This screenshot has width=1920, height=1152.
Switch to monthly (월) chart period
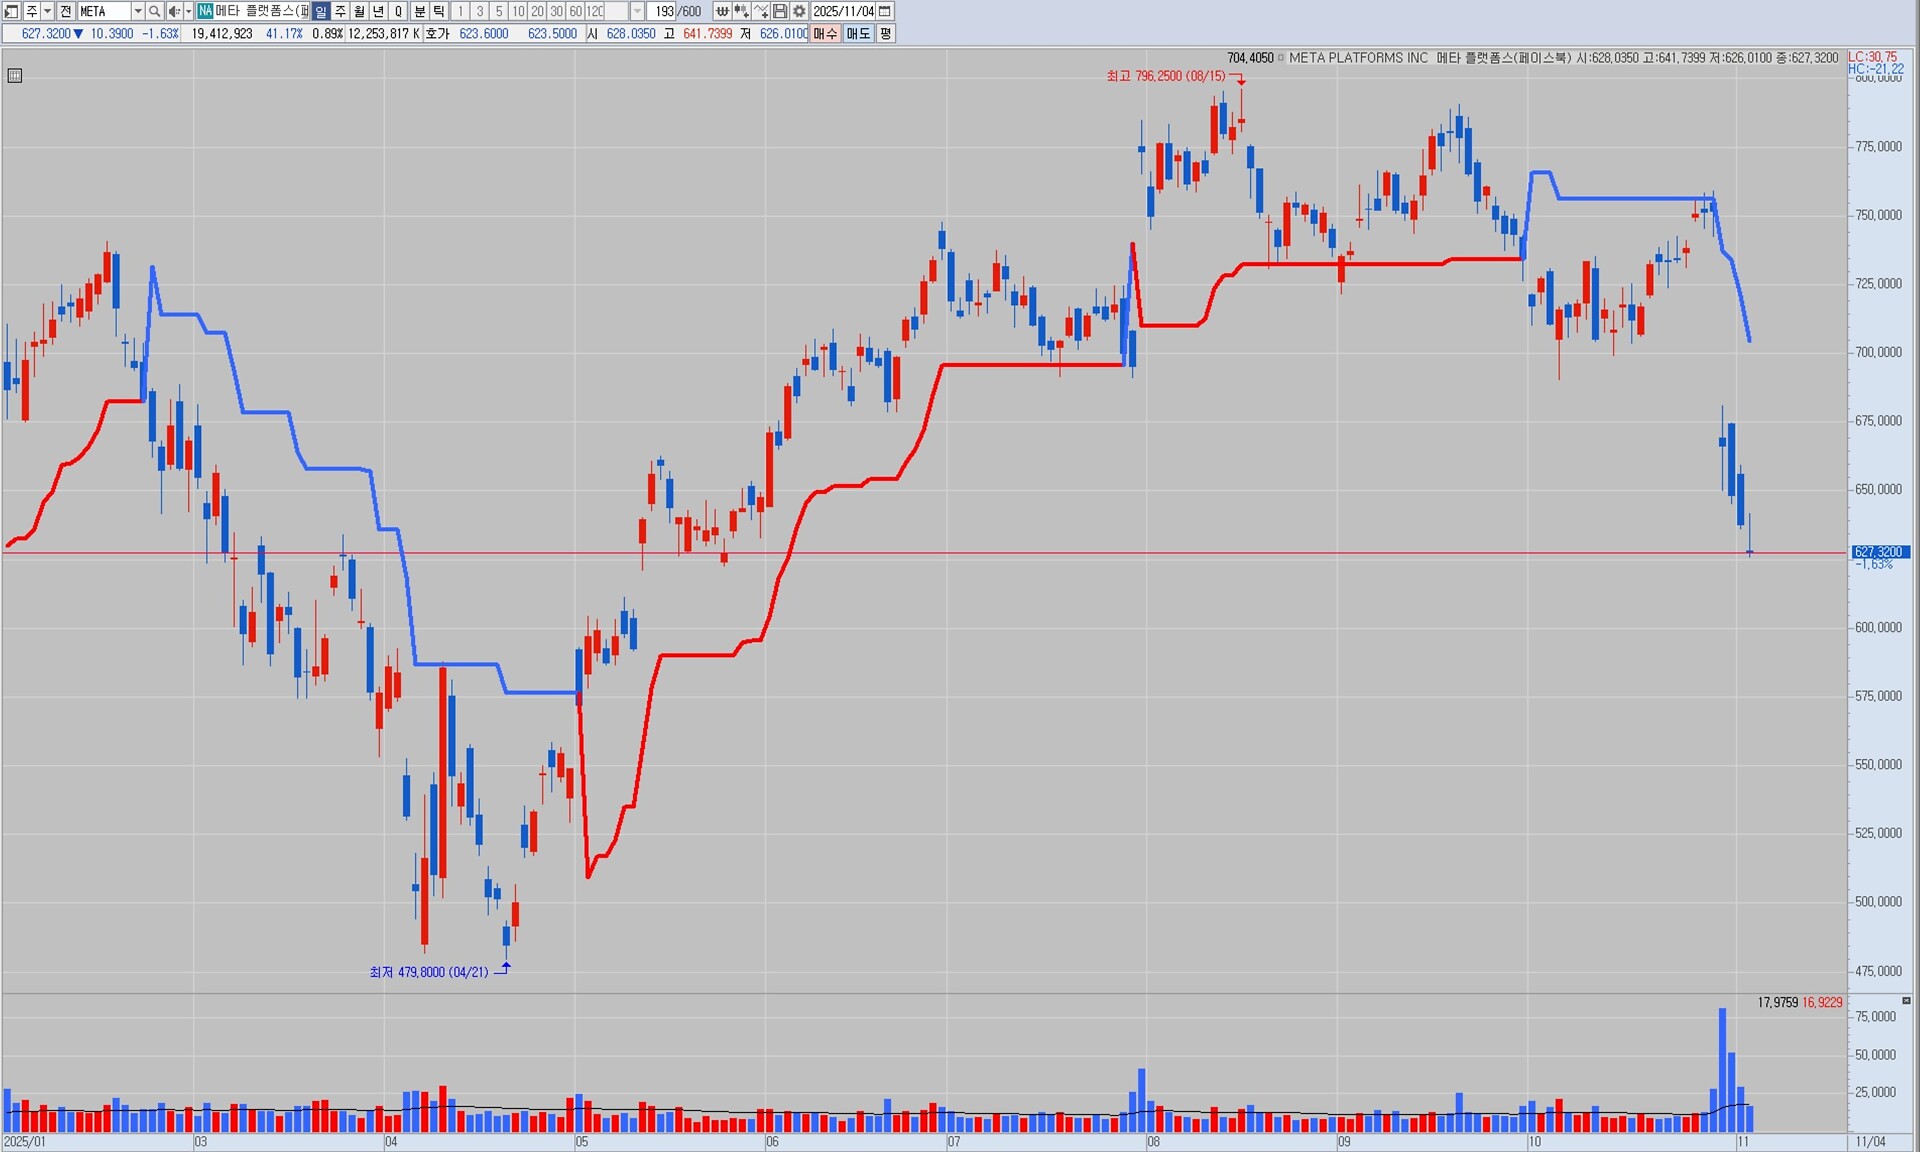point(359,11)
